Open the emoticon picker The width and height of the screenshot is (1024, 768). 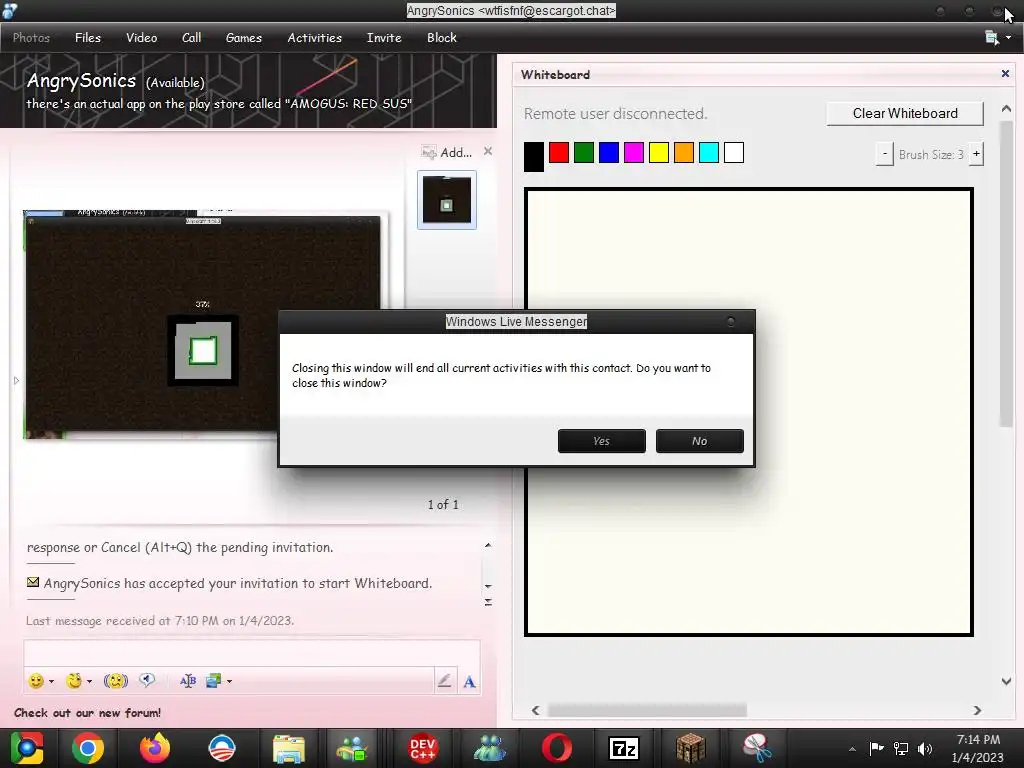click(x=36, y=681)
